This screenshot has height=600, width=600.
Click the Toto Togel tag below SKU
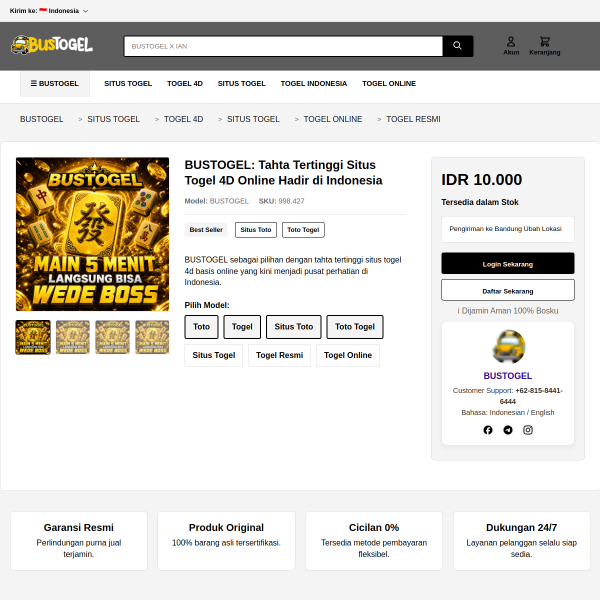303,230
